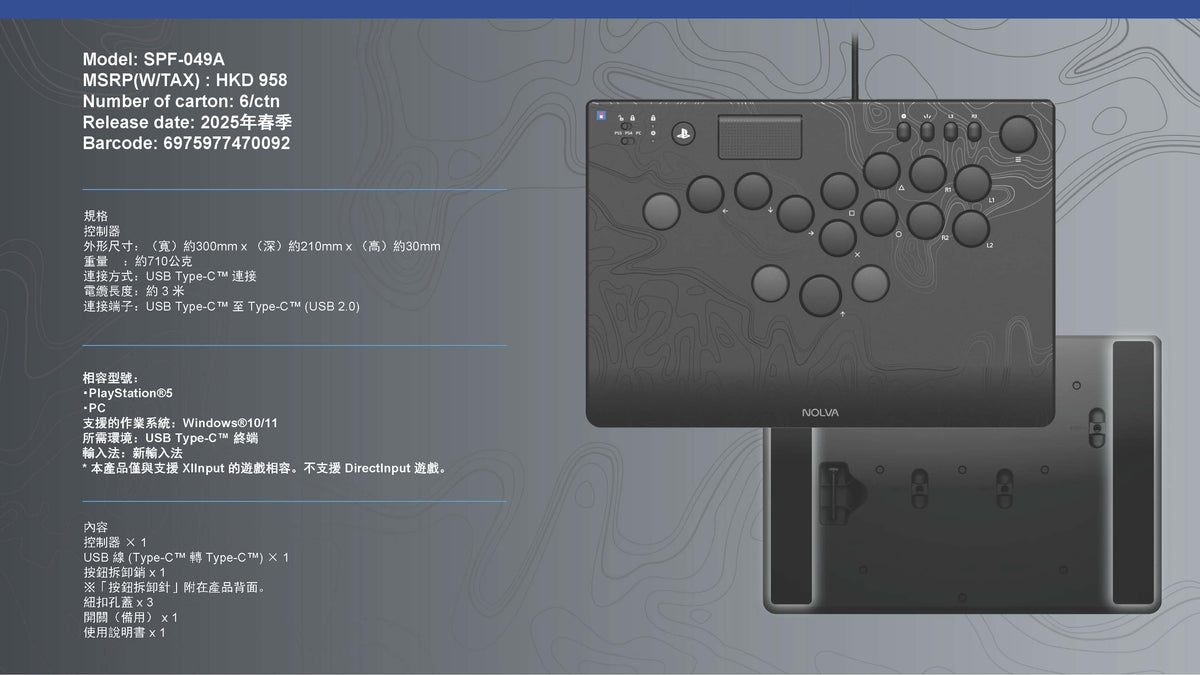
Task: Click the "控制器 × 1" contents line
Action: [x=115, y=542]
